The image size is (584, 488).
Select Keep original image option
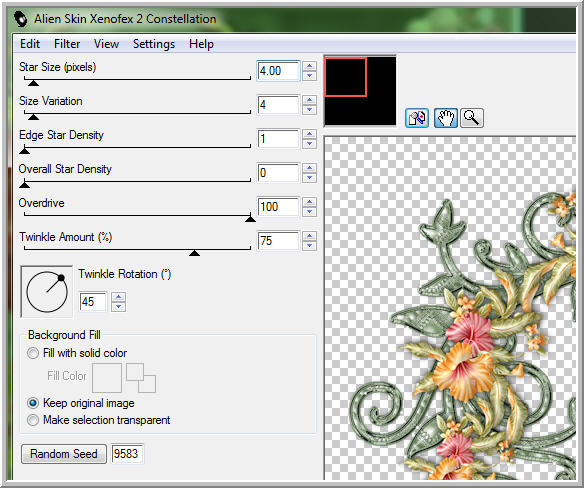click(x=33, y=403)
